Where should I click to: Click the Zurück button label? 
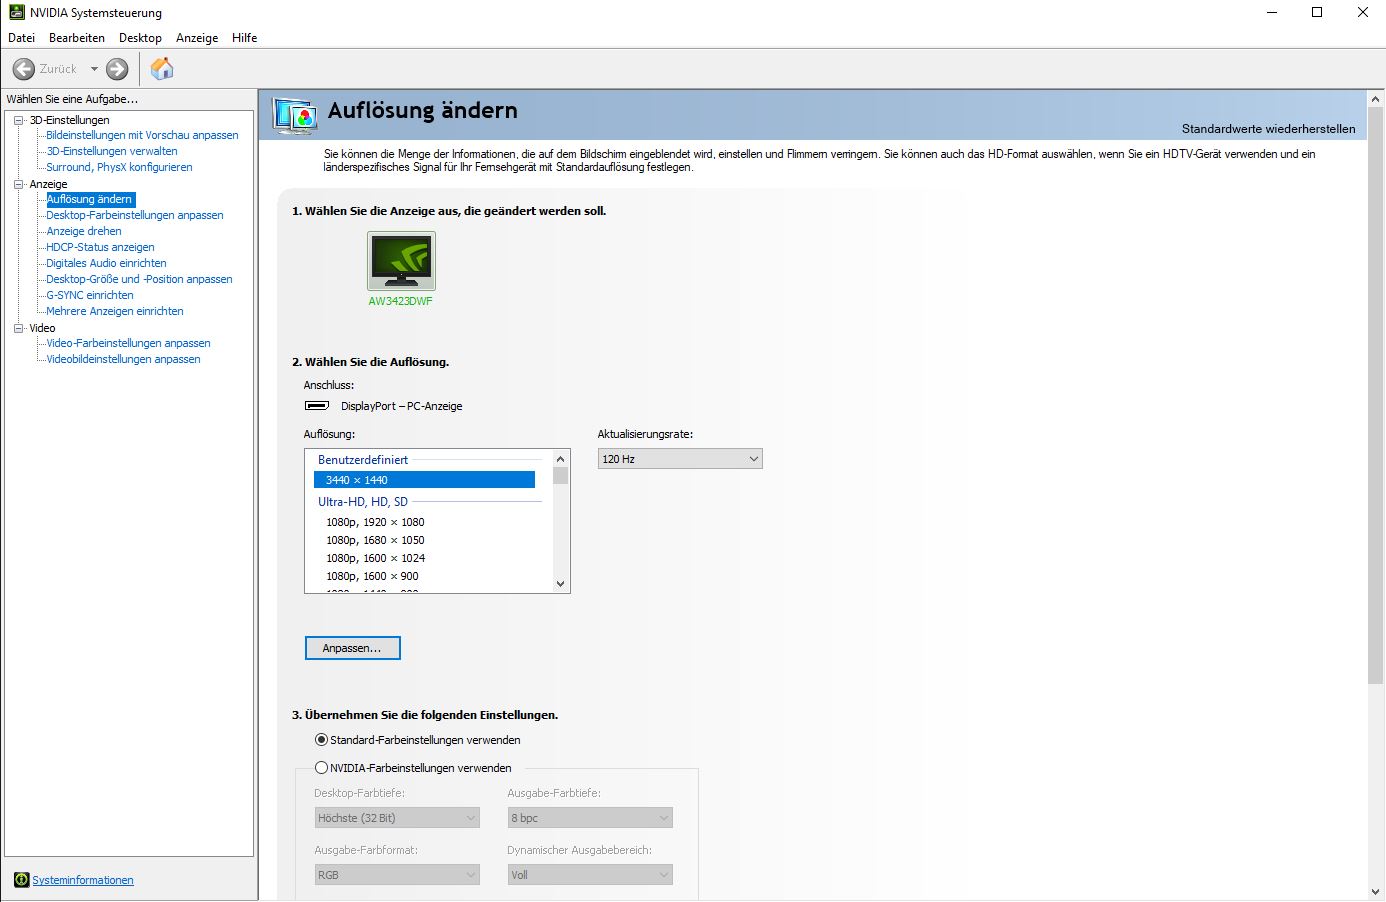coord(58,69)
